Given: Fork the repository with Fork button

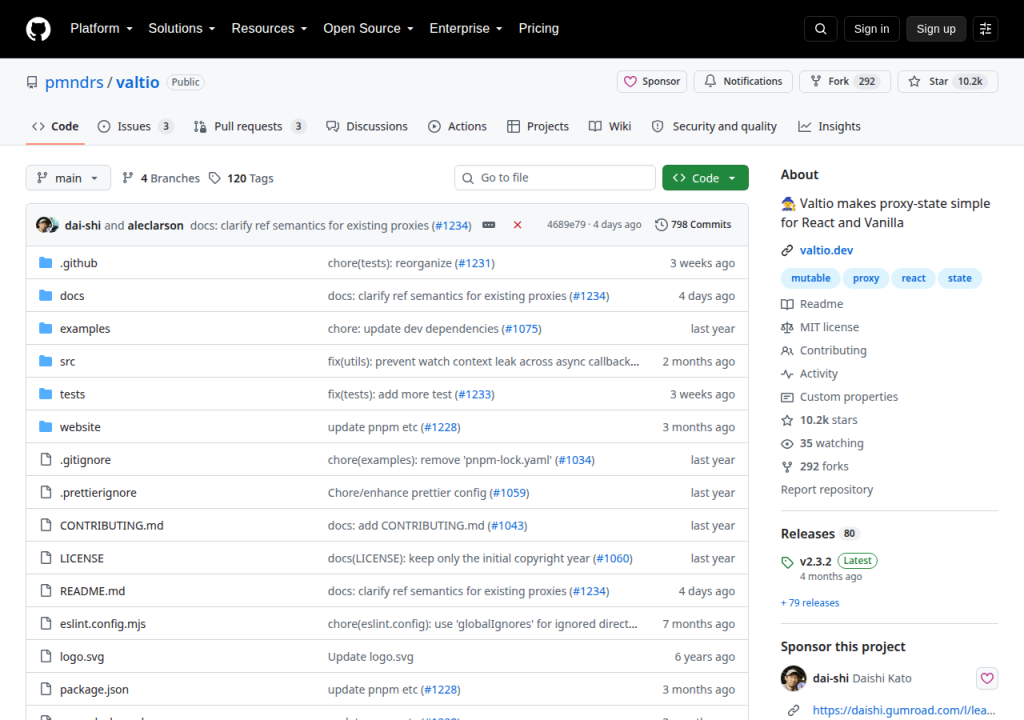Looking at the screenshot, I should point(845,82).
